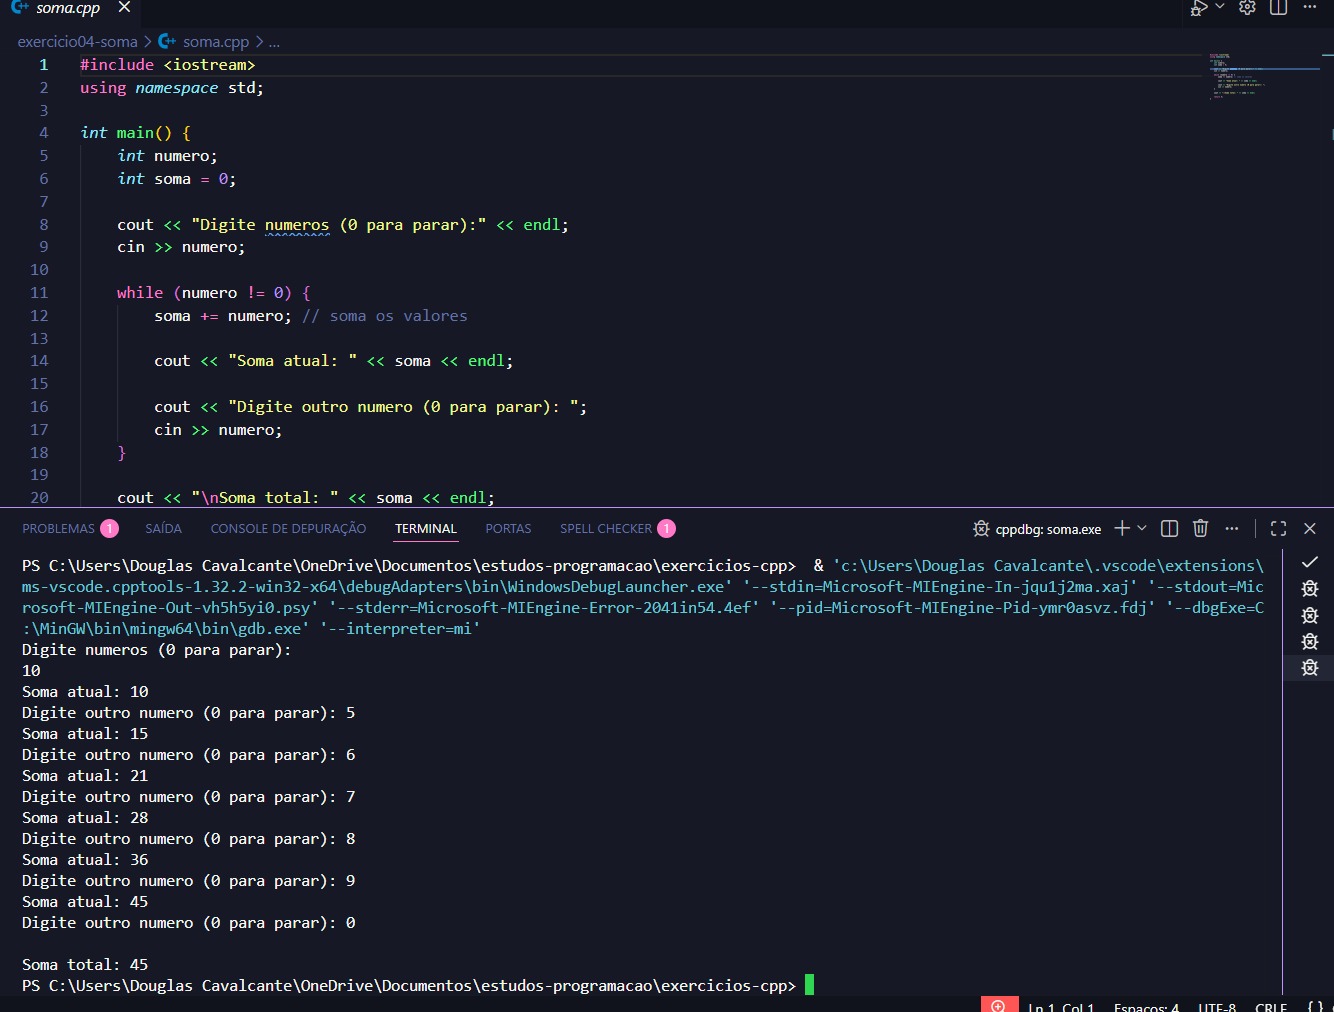Click the 'int soma = 0;' line
This screenshot has width=1334, height=1012.
click(176, 179)
